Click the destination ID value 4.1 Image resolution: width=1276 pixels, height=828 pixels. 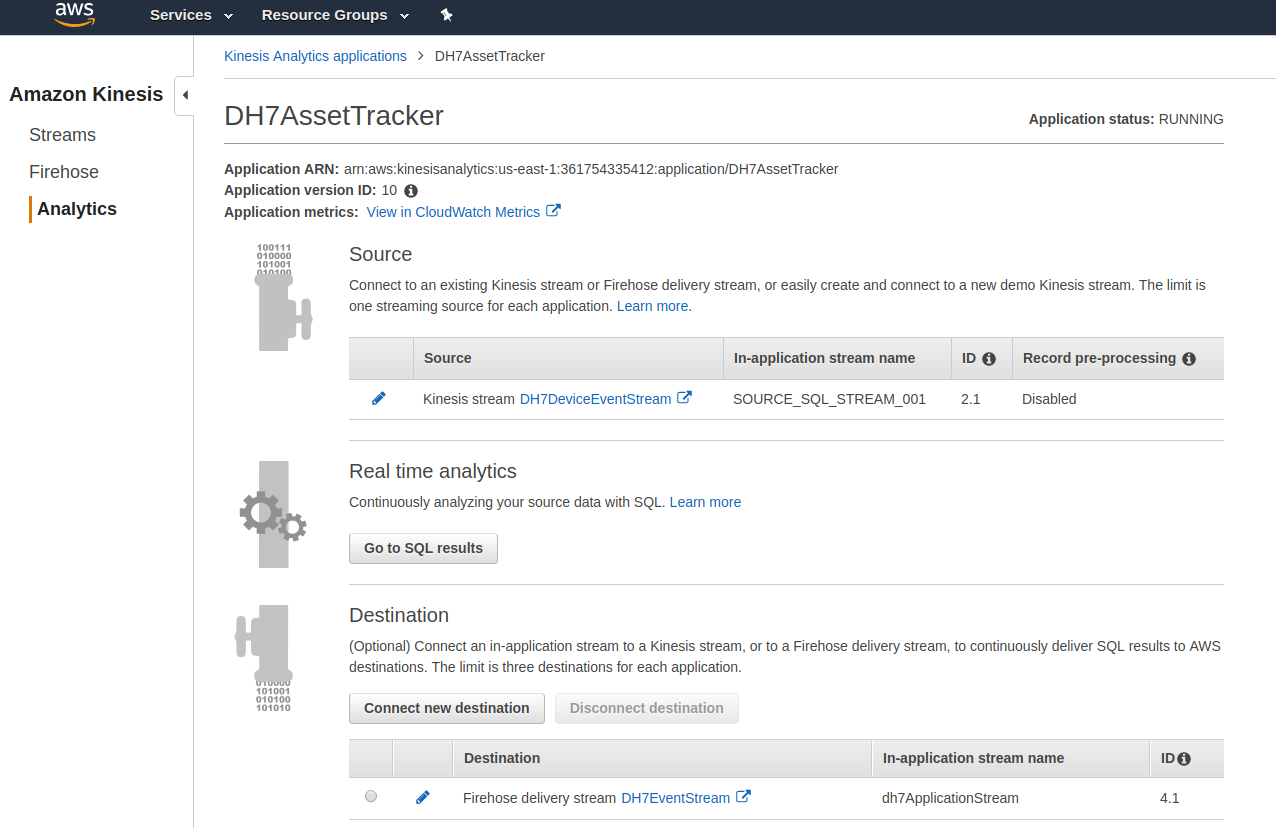1170,798
